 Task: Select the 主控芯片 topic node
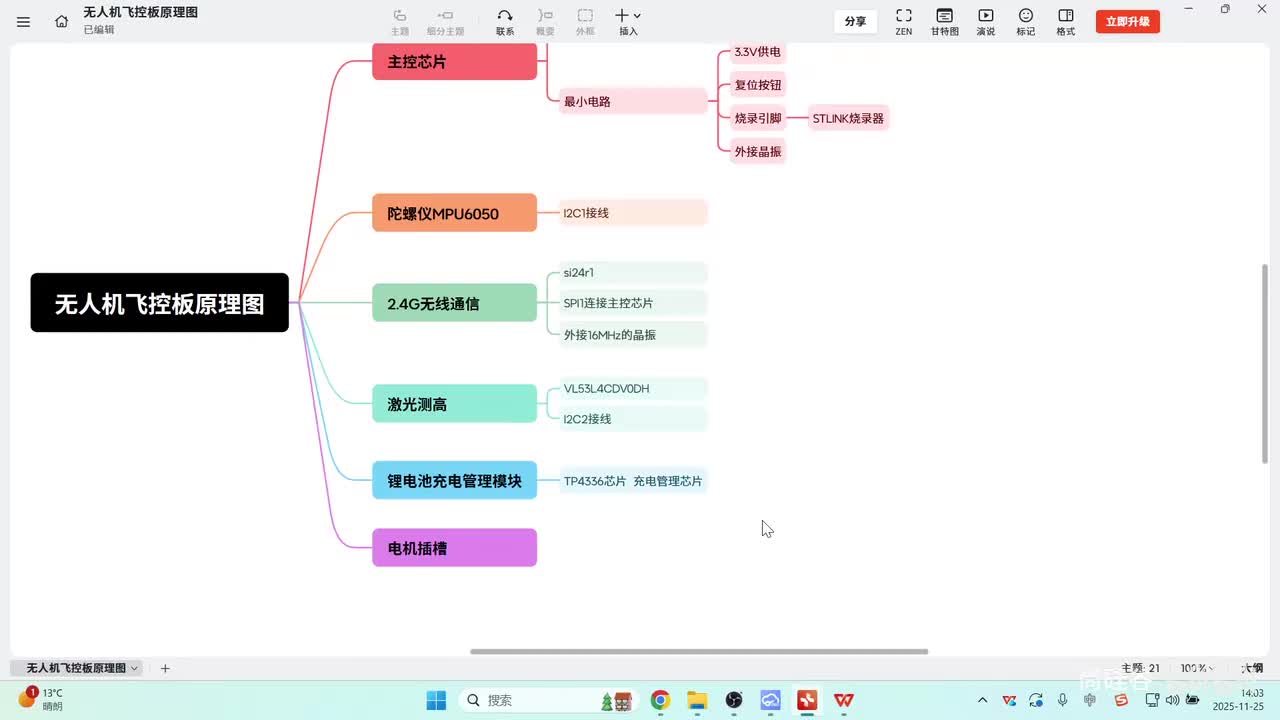point(455,62)
